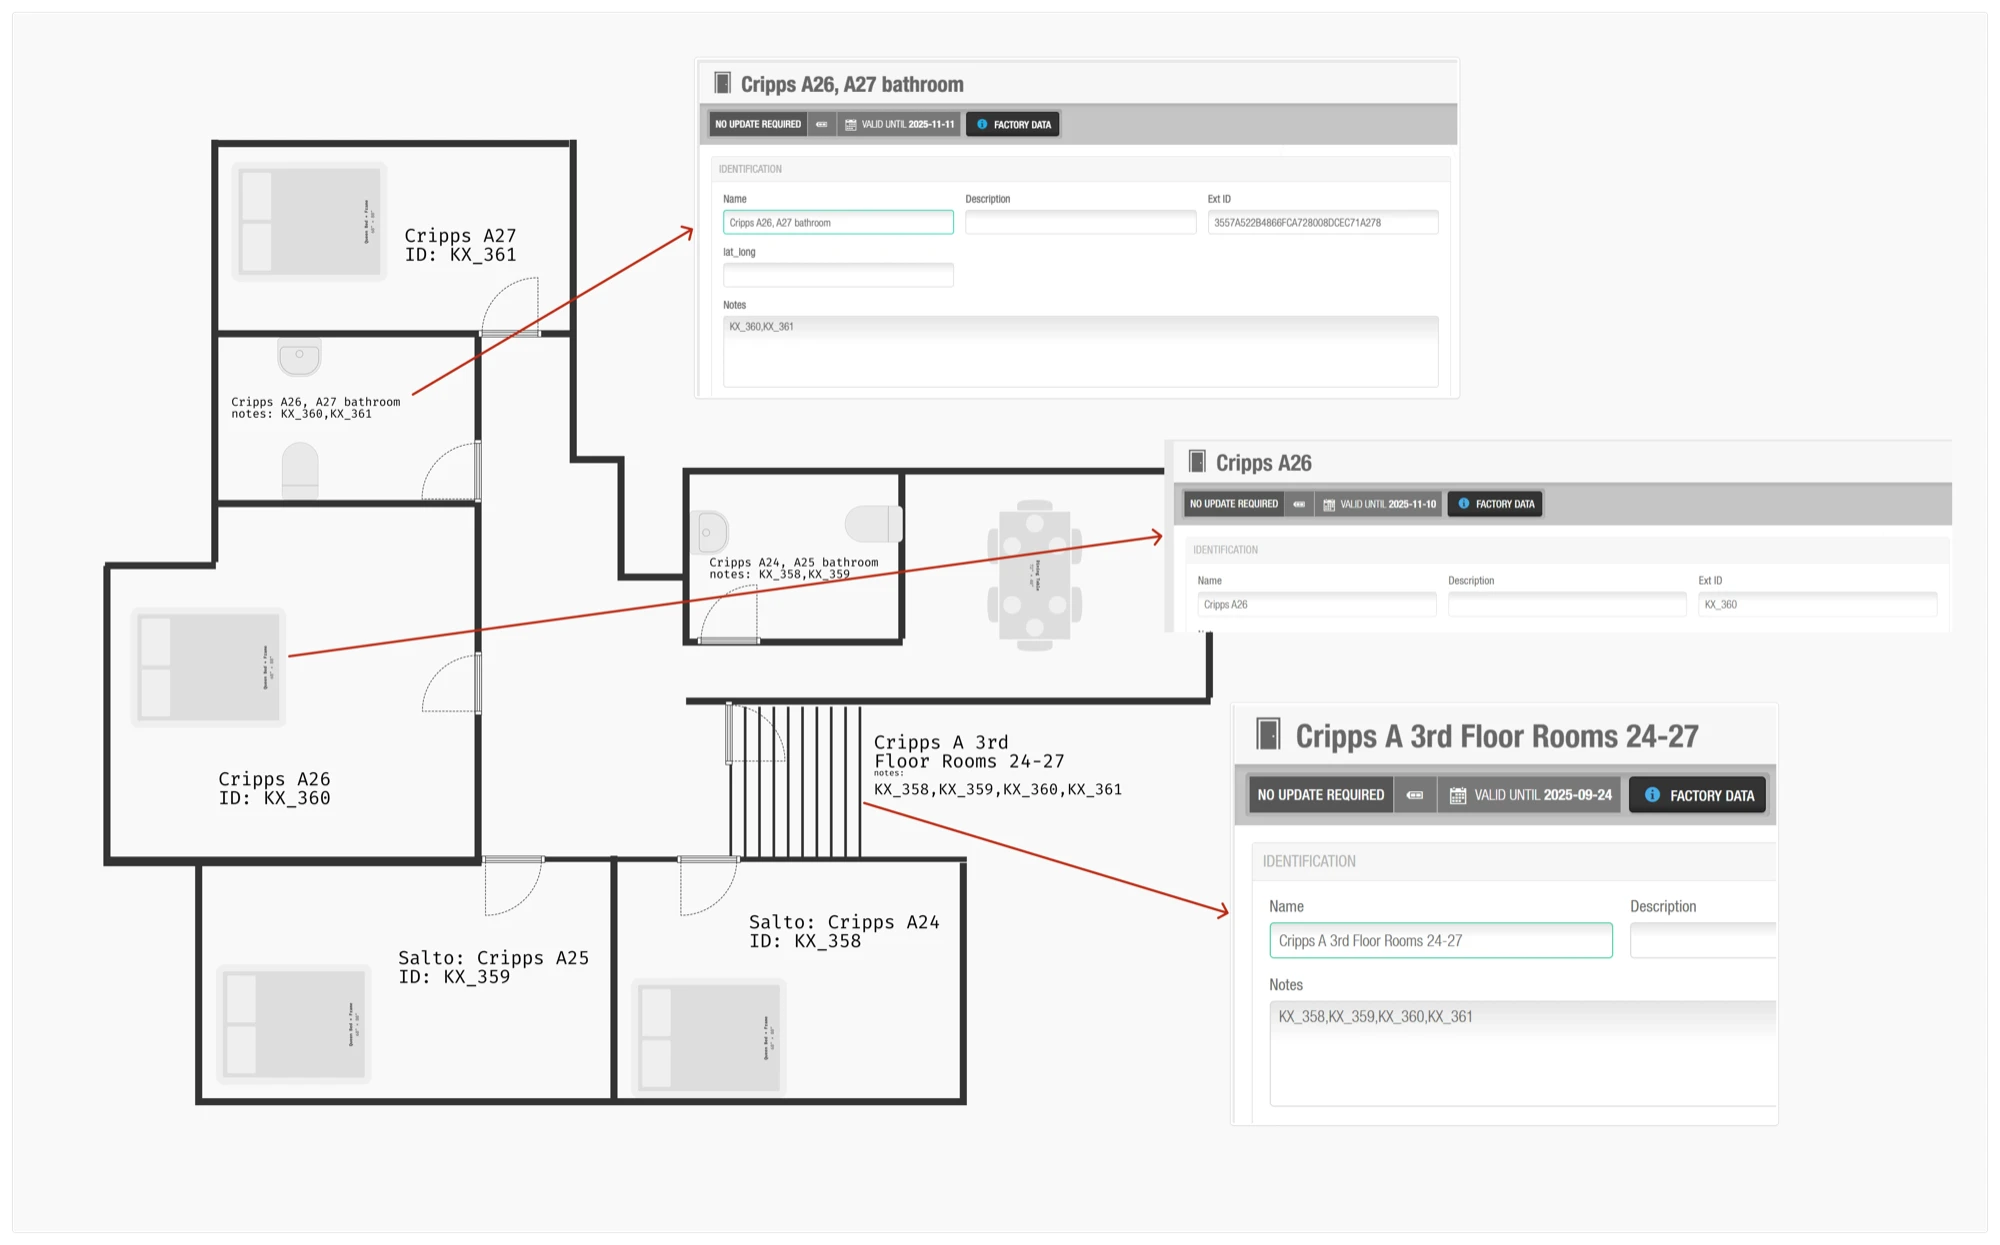The height and width of the screenshot is (1245, 2000).
Task: Toggle NO UPDATE REQUIRED on the bathroom panel
Action: (x=757, y=124)
